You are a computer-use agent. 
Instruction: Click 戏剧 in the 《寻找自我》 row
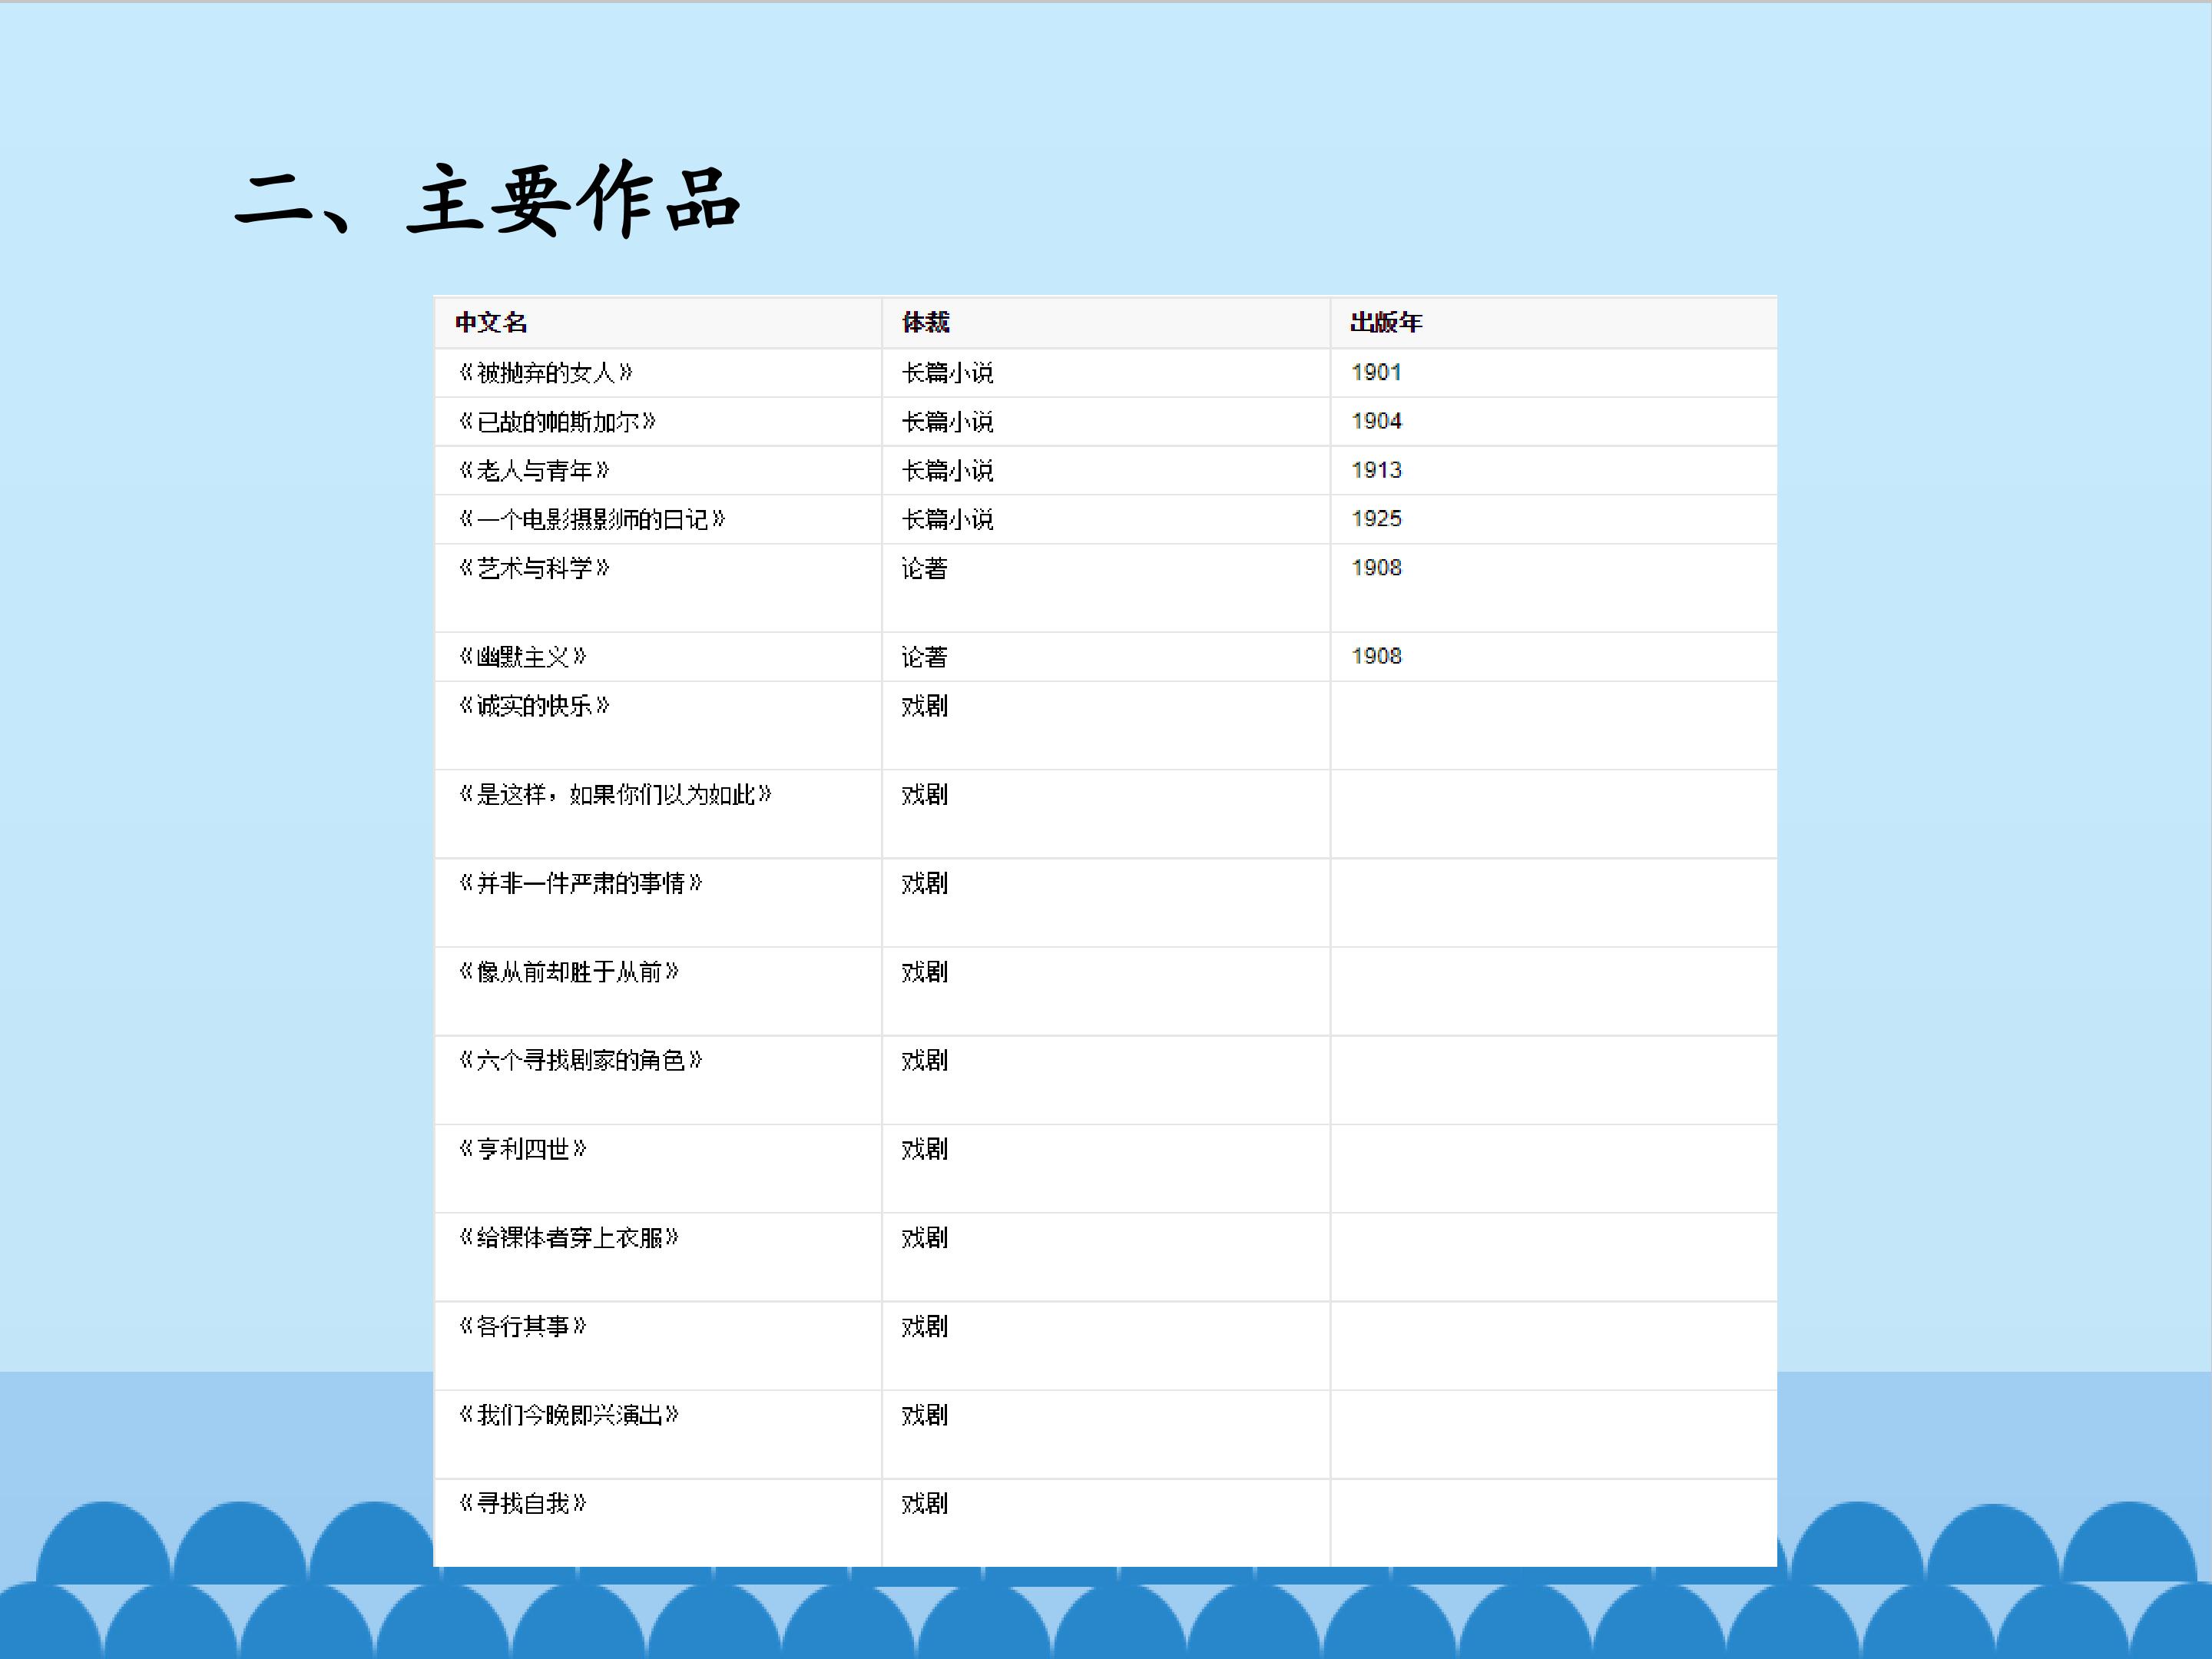(924, 1503)
